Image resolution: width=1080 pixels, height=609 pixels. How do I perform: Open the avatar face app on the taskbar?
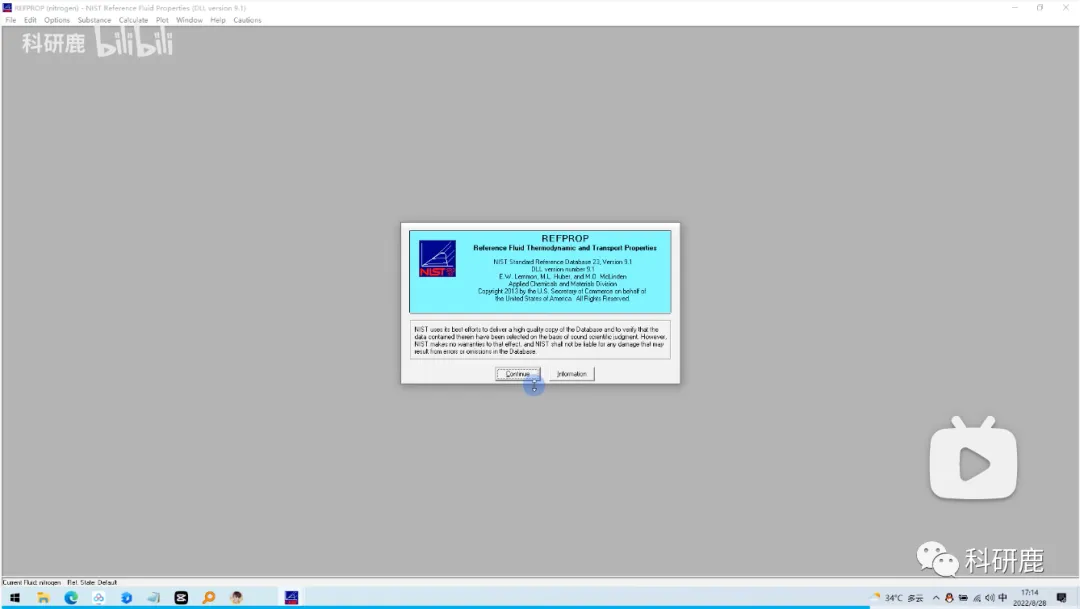pyautogui.click(x=236, y=598)
